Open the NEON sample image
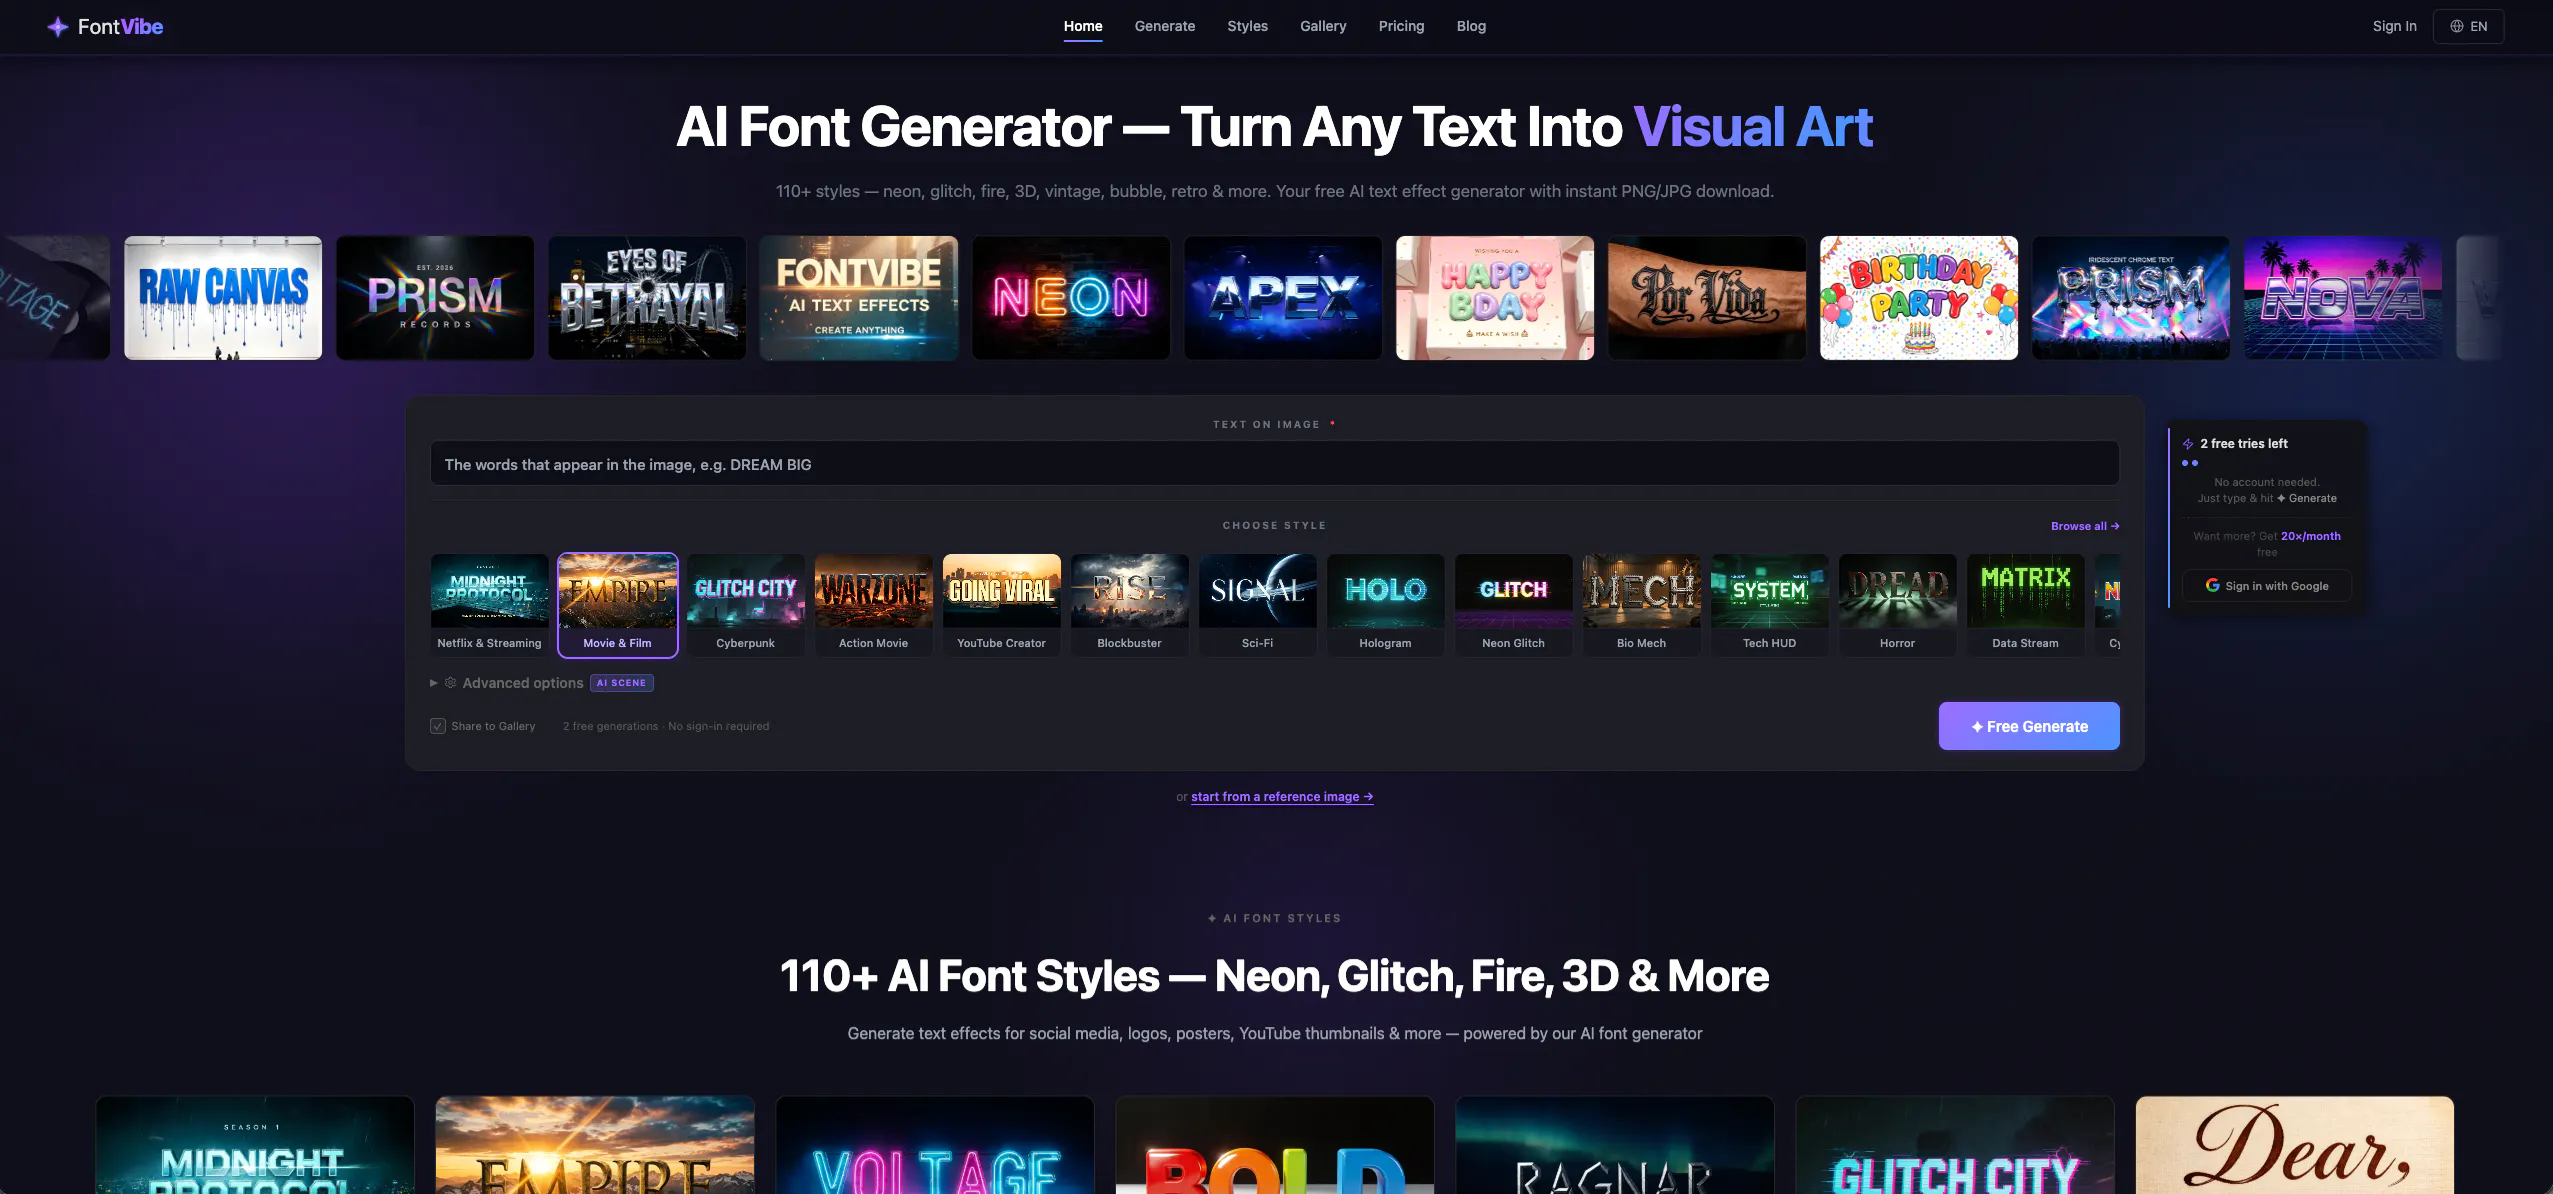 click(1071, 298)
